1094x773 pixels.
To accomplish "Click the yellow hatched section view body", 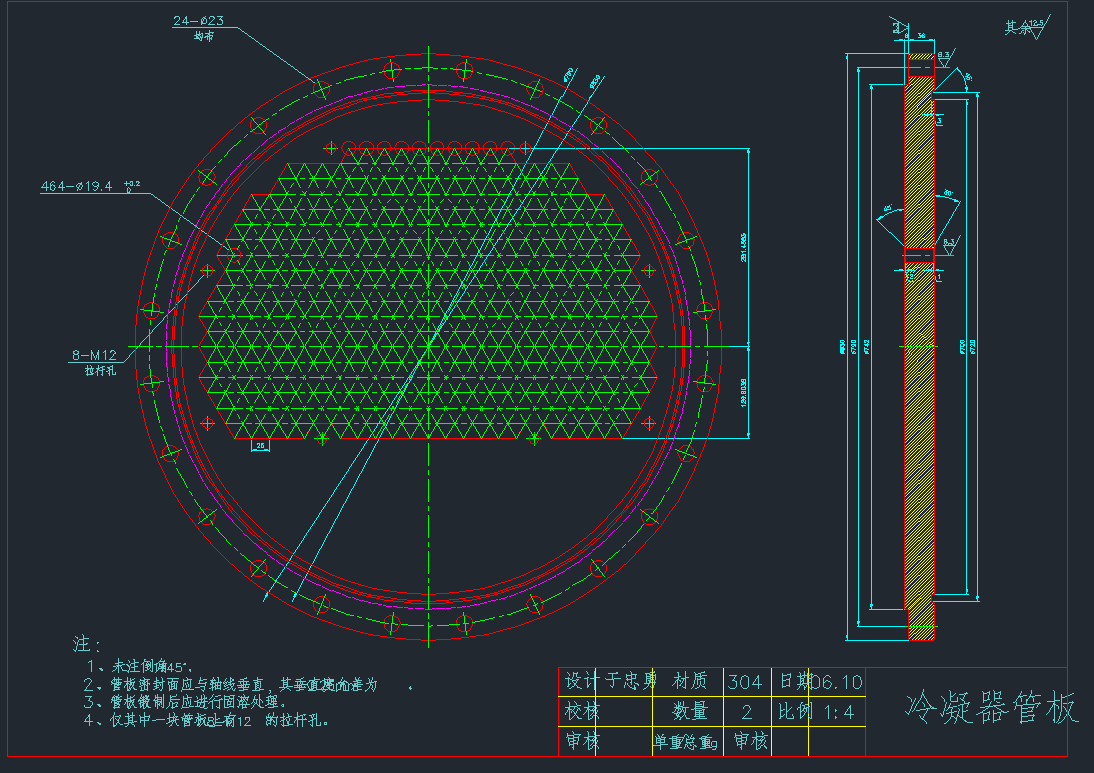I will (x=919, y=400).
